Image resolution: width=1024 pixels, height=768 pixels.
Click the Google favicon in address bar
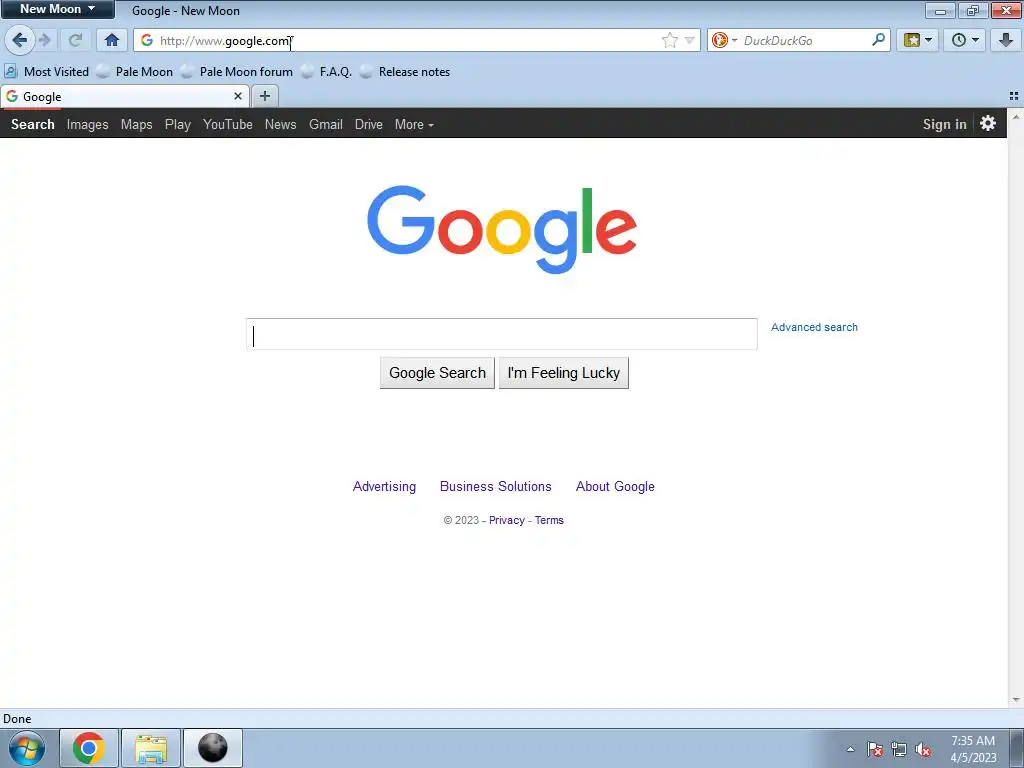coord(147,40)
